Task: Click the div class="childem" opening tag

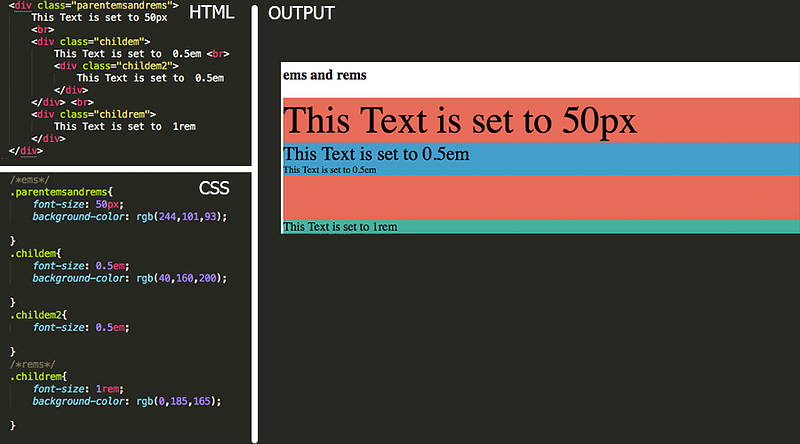Action: [91, 41]
